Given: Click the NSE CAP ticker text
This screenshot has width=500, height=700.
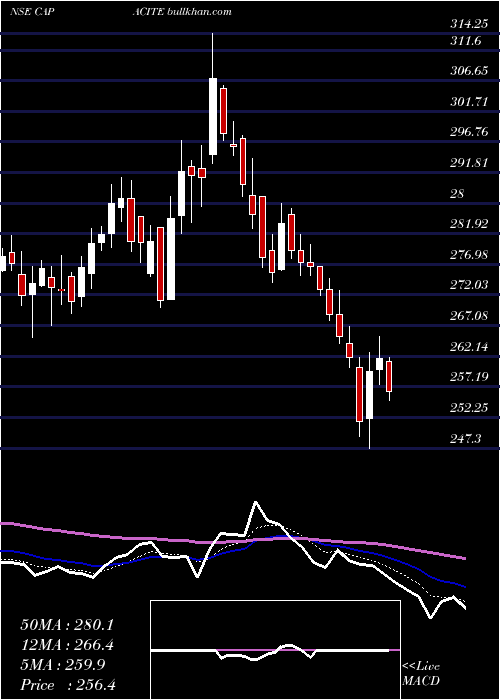Looking at the screenshot, I should (x=32, y=12).
